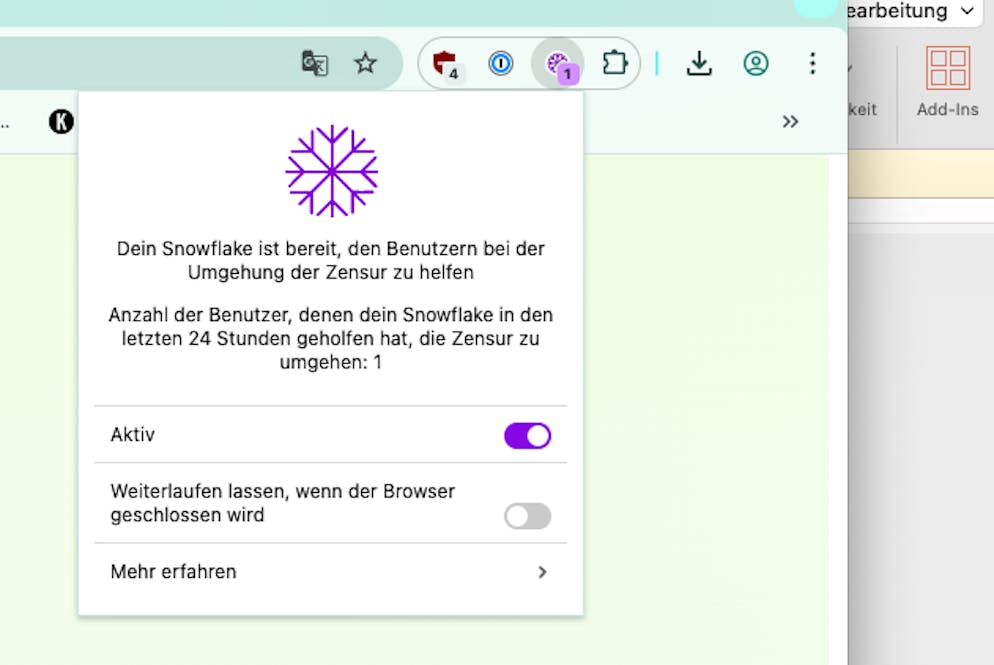Open the Downloads arrow icon
The image size is (994, 665).
[699, 63]
